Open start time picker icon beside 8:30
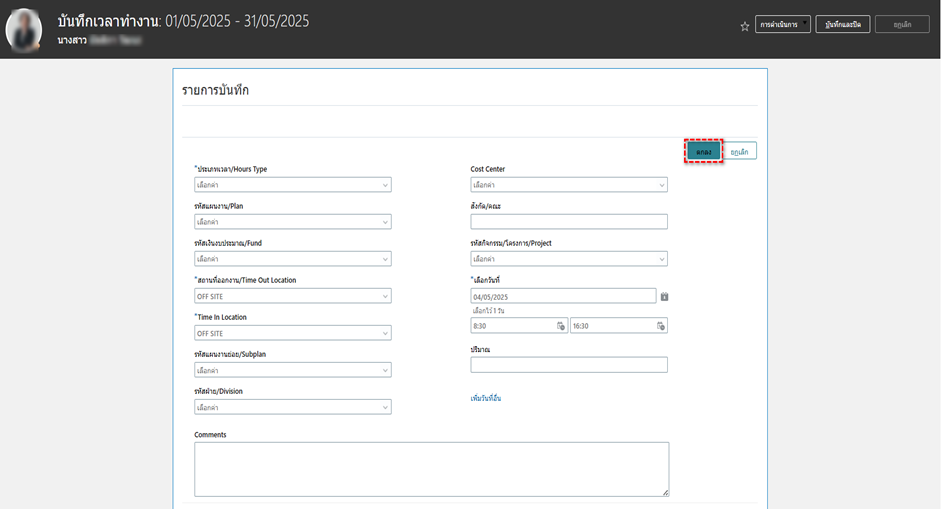941x509 pixels. tap(561, 326)
